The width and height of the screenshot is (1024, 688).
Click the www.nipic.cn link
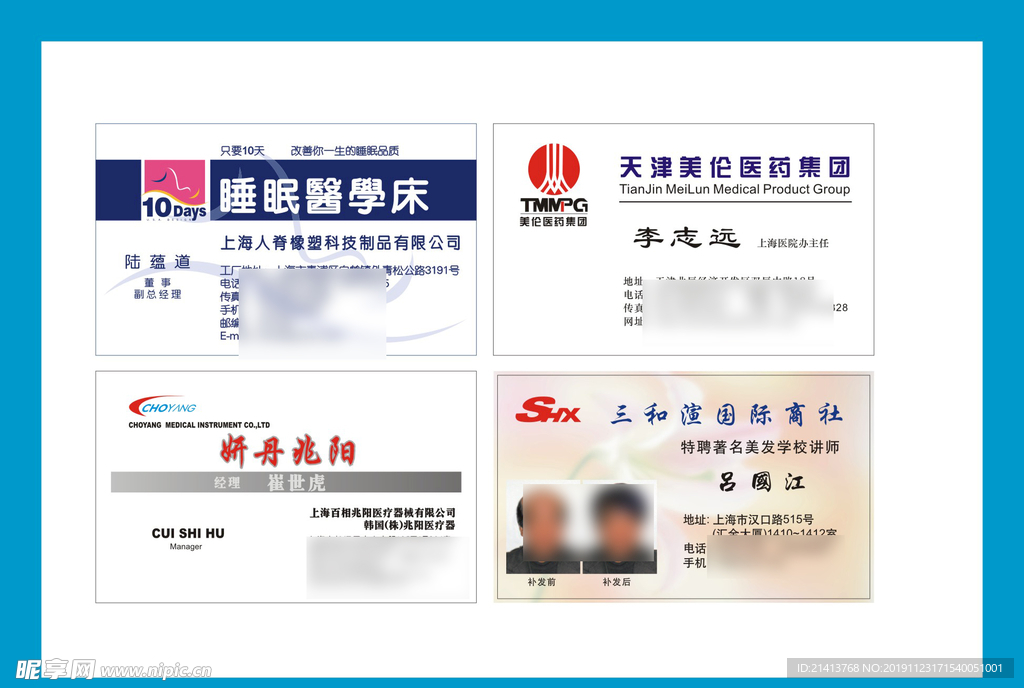pyautogui.click(x=156, y=670)
